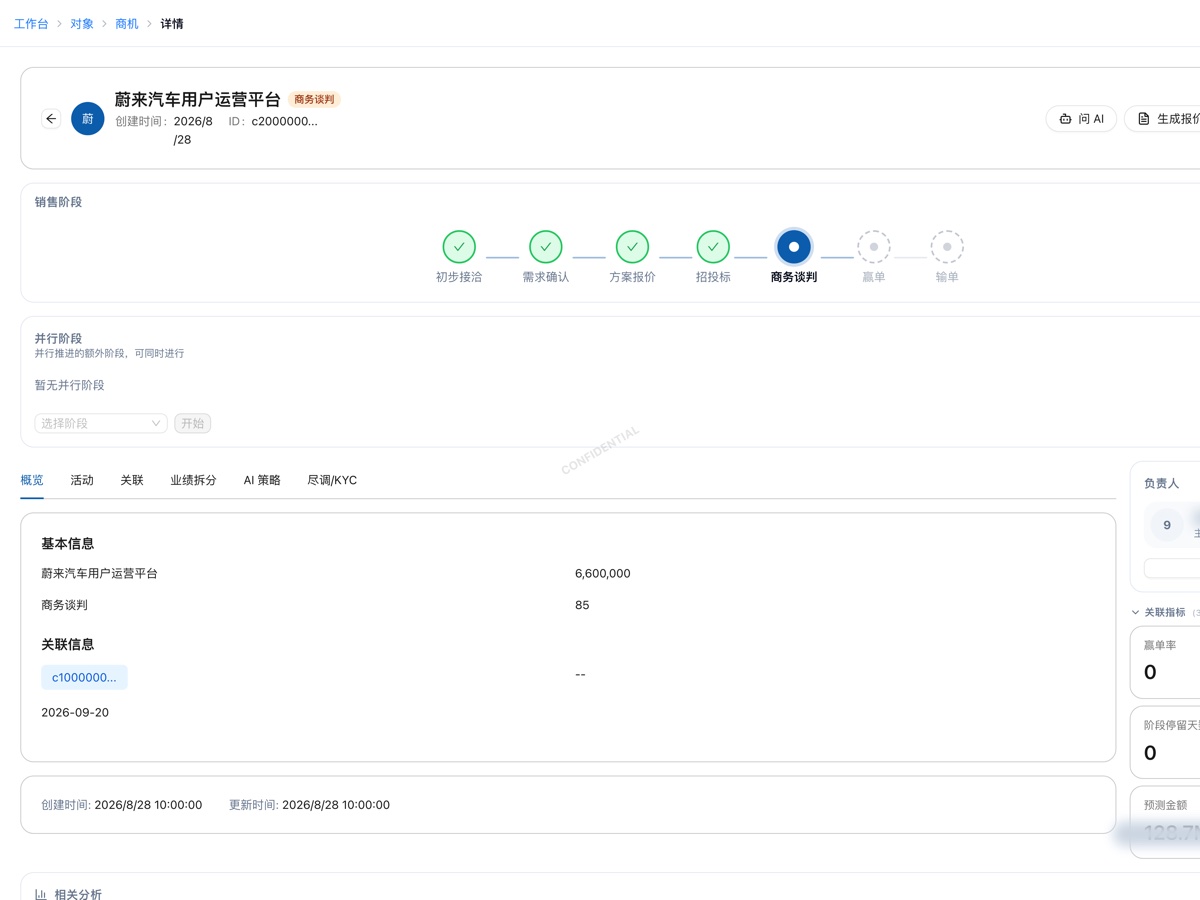The height and width of the screenshot is (900, 1200).
Task: Switch to the 关联 tab
Action: click(132, 480)
